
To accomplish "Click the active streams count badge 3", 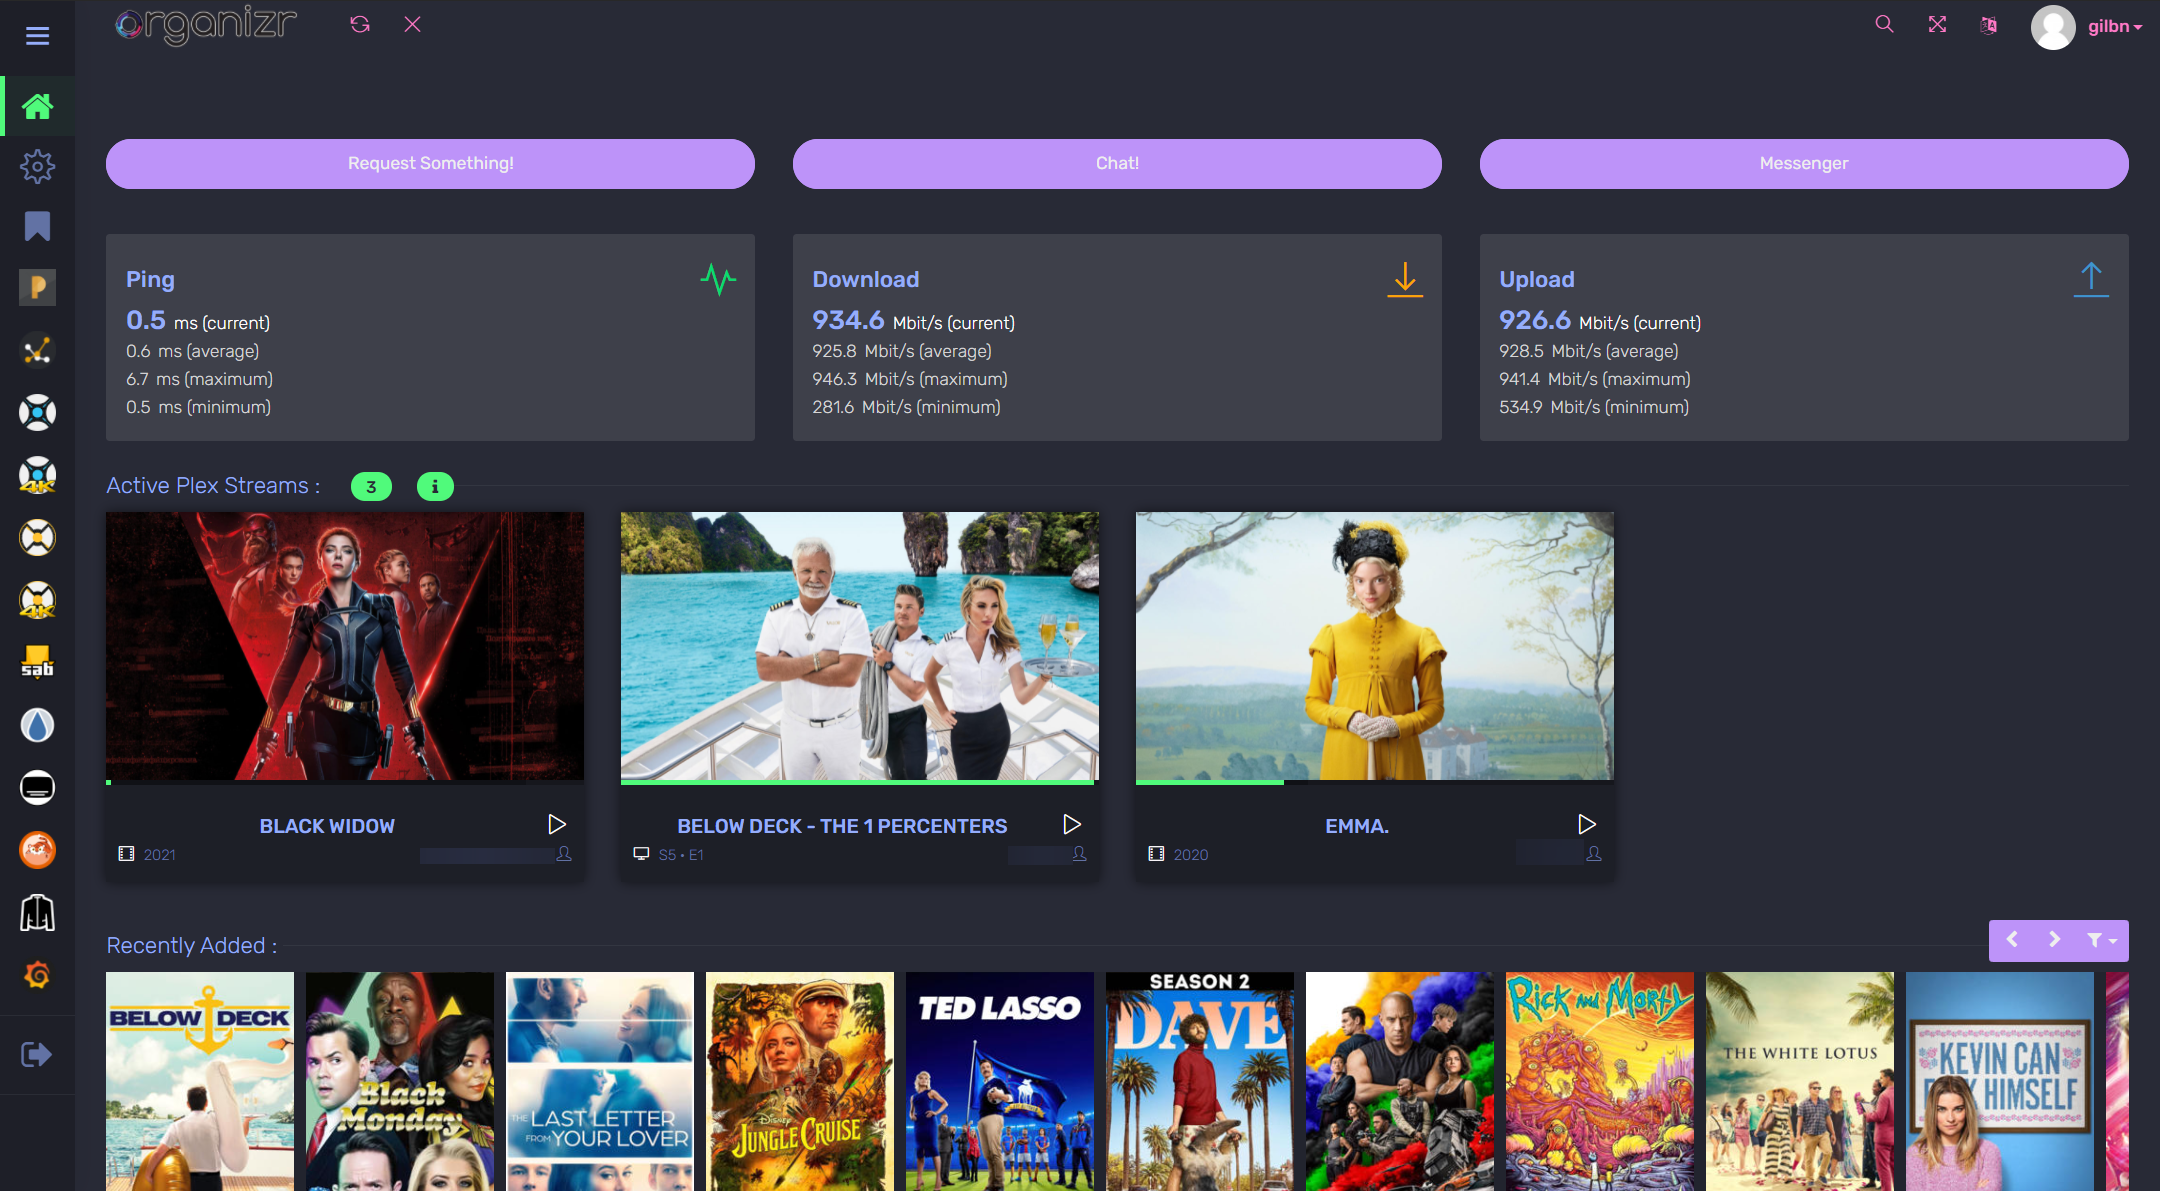I will pos(371,487).
